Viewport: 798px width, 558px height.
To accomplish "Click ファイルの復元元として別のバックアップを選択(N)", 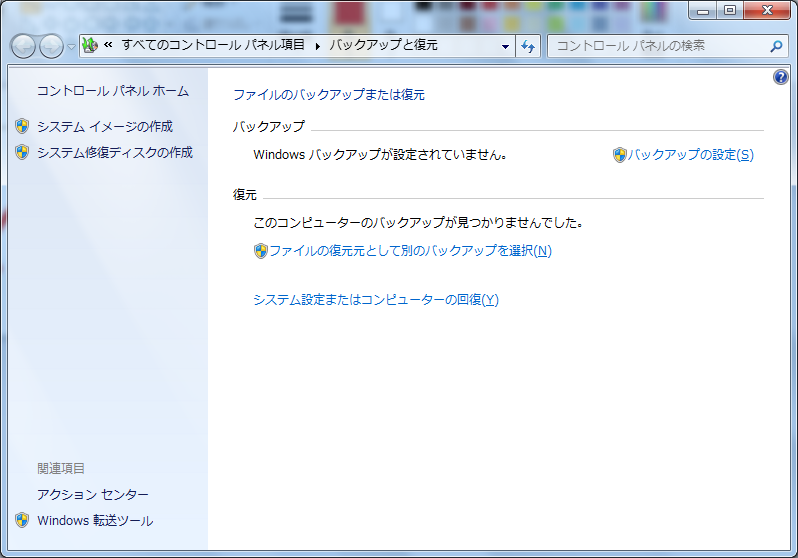I will click(410, 250).
